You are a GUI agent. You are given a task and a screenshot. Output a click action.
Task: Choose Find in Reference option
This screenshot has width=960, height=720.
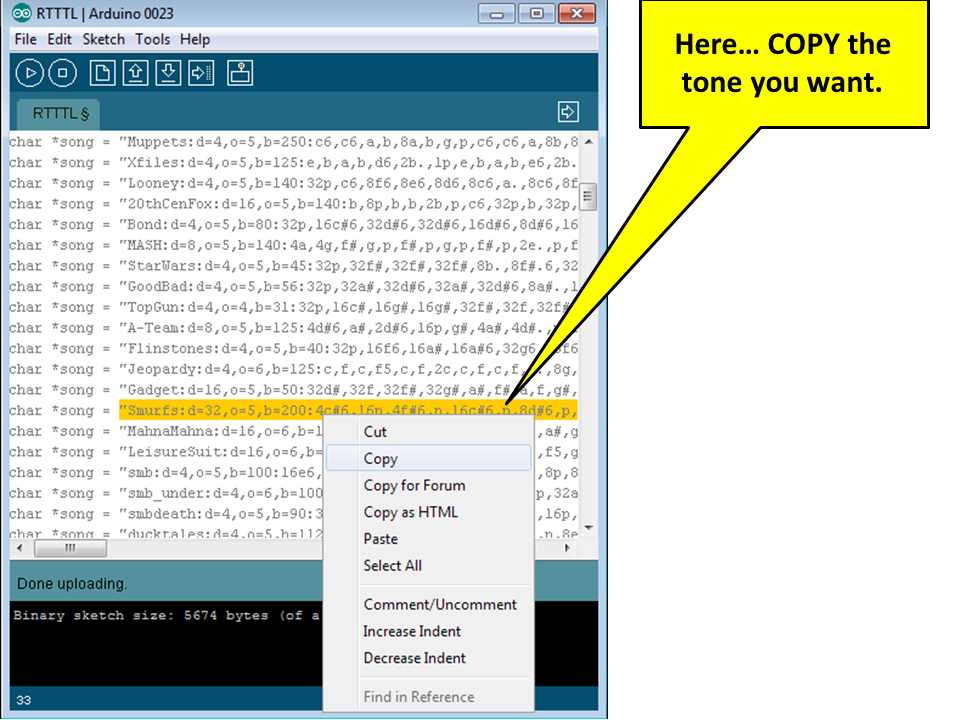pos(428,697)
